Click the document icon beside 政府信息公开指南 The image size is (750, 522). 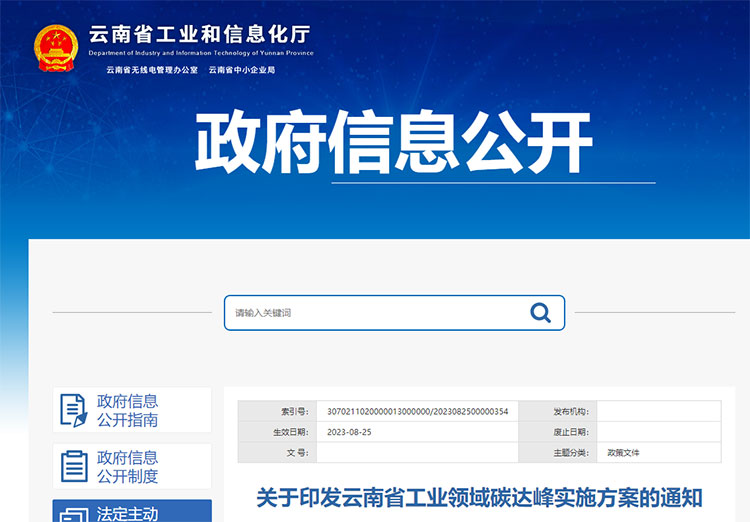pos(74,410)
